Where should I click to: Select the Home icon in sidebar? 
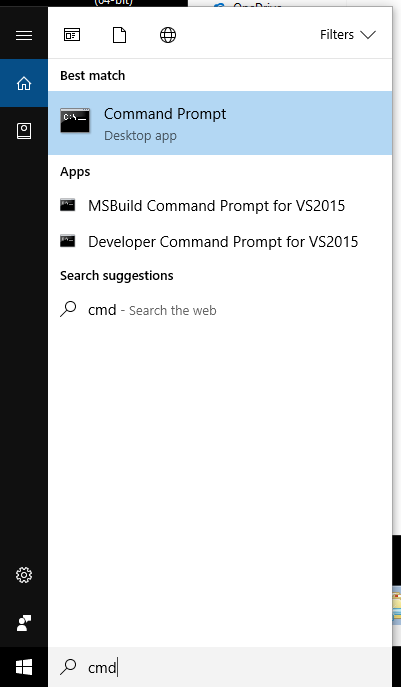24,83
